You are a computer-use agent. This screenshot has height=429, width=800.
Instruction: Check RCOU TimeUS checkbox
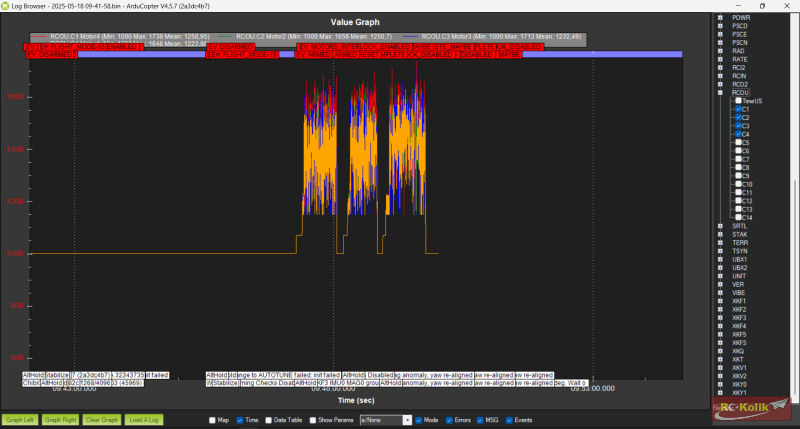point(738,100)
